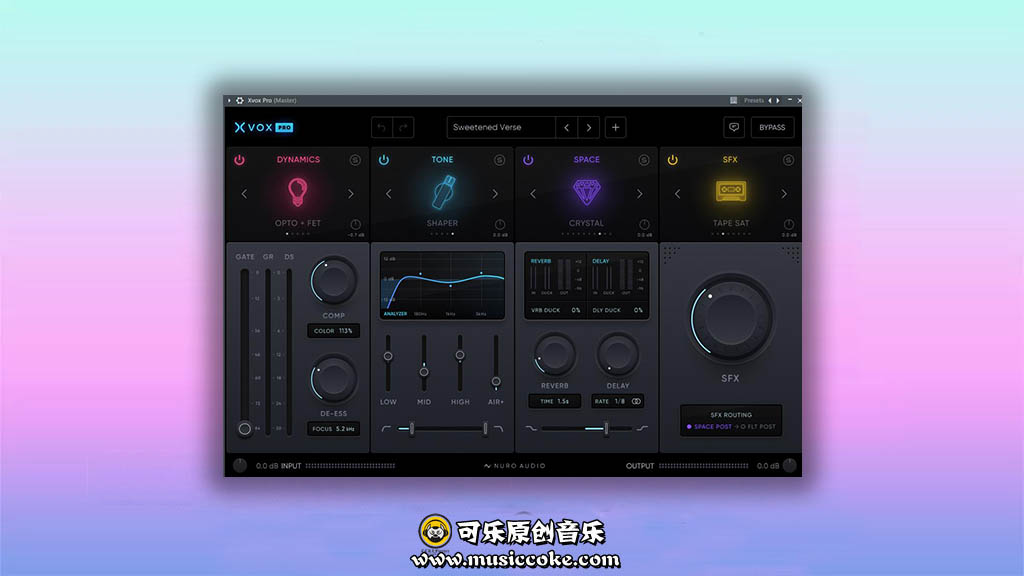Select SPACE POST routing option
The image size is (1024, 576).
click(x=709, y=427)
